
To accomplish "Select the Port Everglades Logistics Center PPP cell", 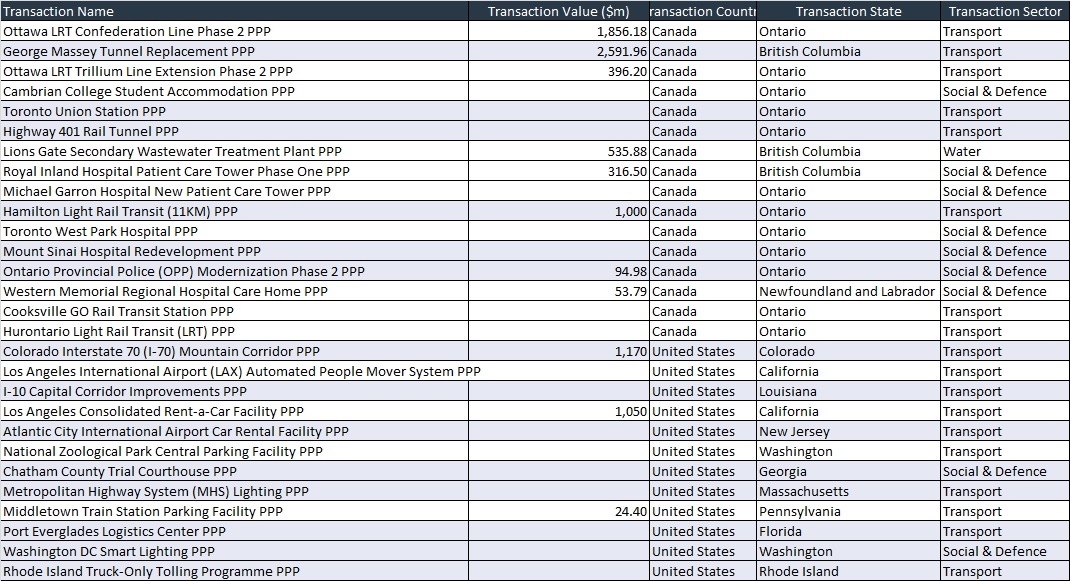I will (234, 531).
